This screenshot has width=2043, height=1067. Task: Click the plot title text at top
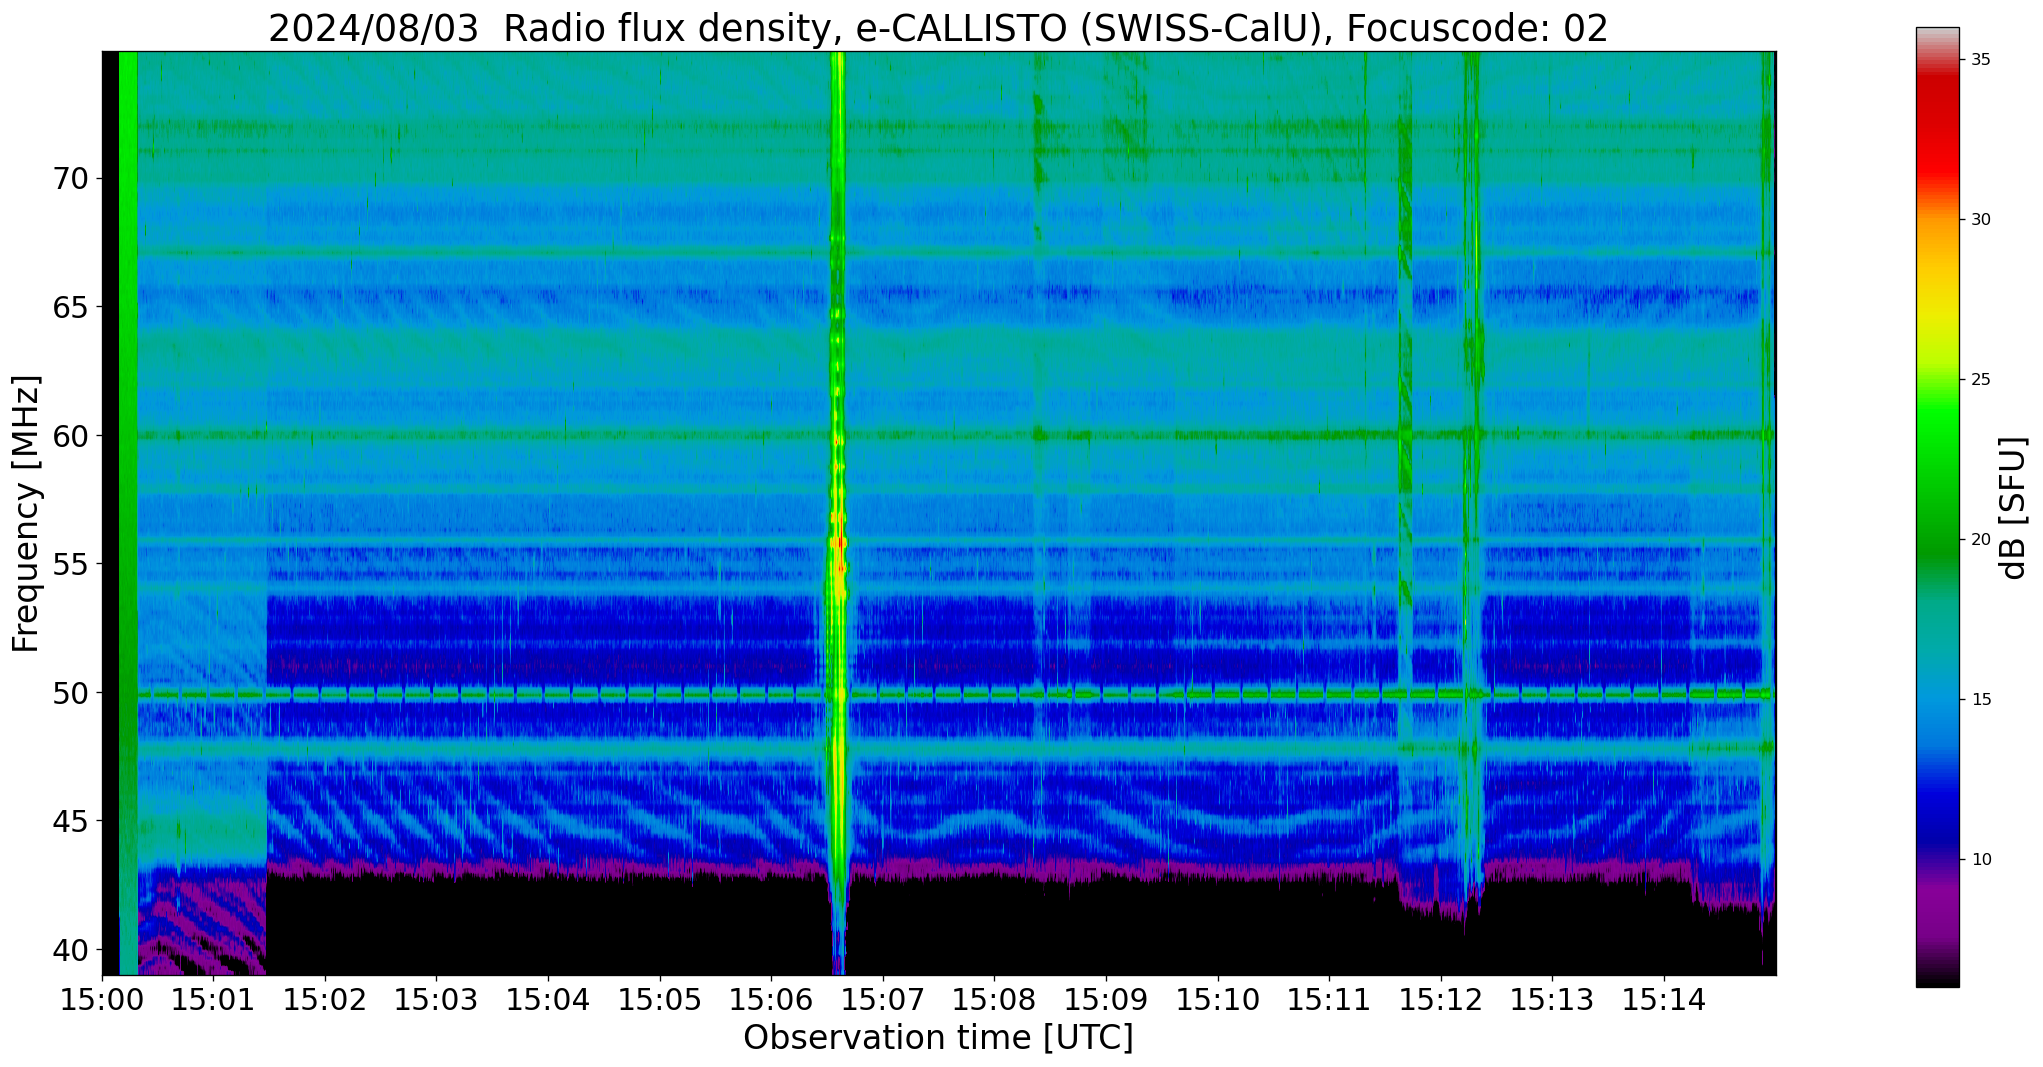point(938,28)
